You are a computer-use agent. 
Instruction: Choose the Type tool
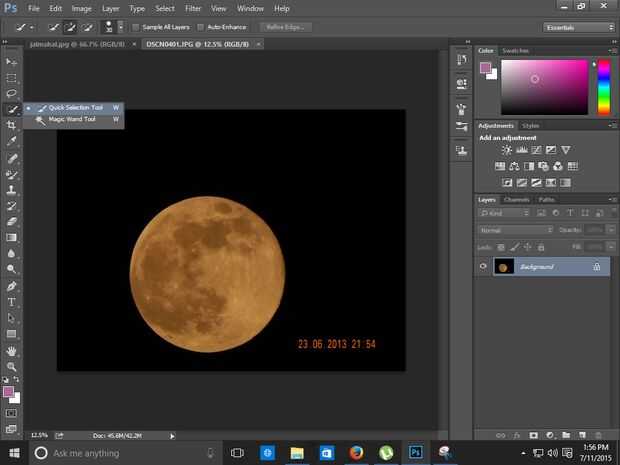[x=12, y=302]
